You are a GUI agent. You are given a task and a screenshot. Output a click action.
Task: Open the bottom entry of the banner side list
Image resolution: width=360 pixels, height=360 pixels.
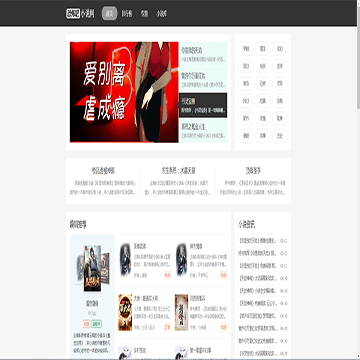[x=203, y=130]
